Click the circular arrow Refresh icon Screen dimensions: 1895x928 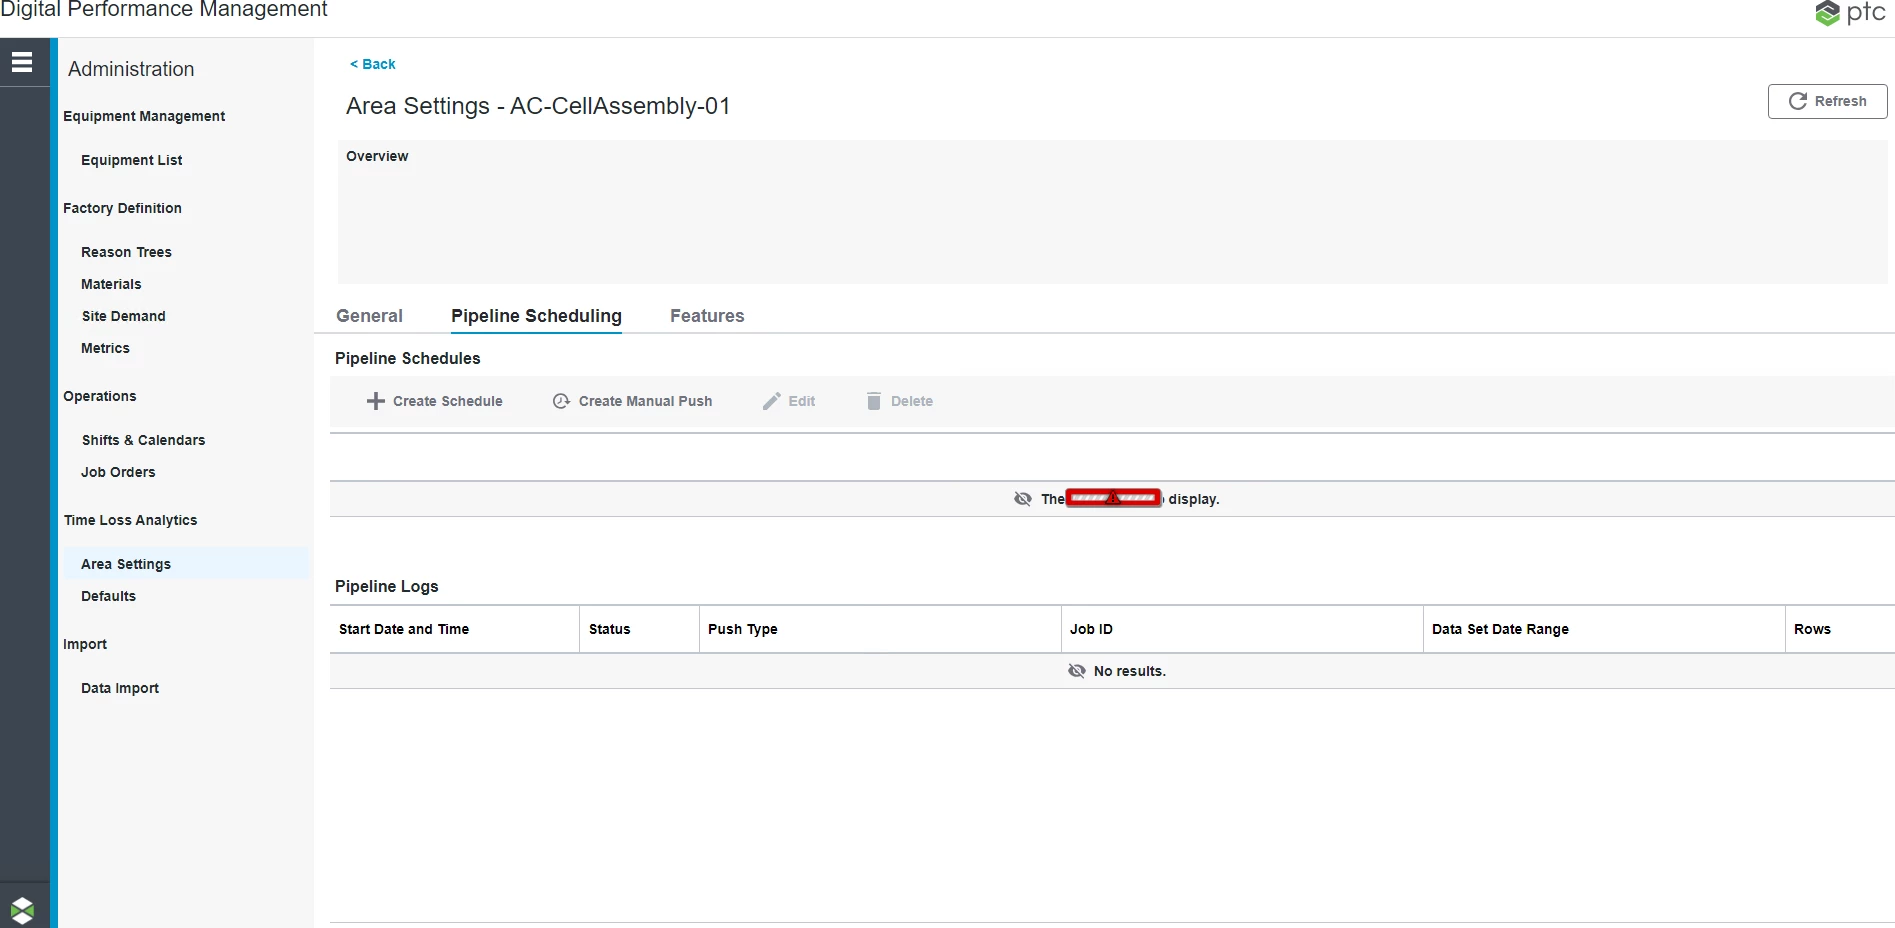pos(1797,101)
